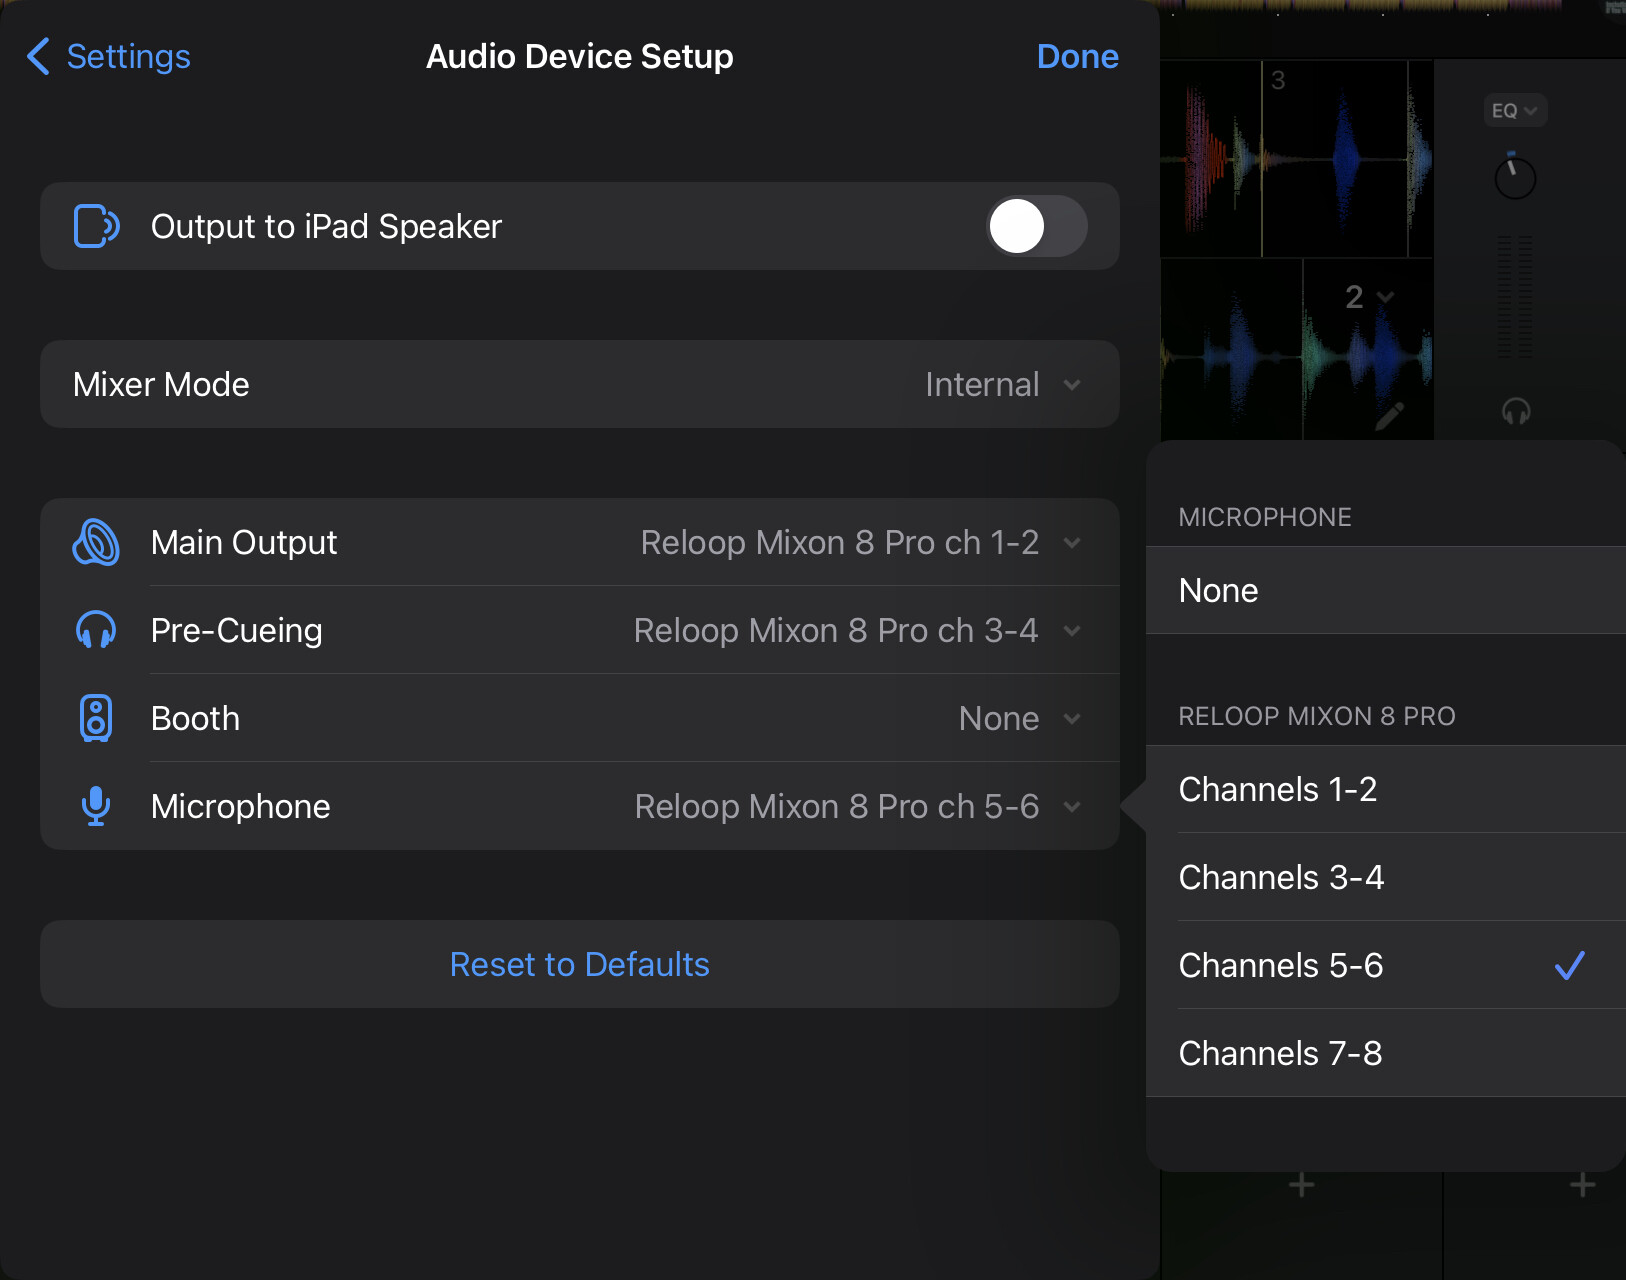Tap the pencil edit icon on waveform
The width and height of the screenshot is (1626, 1280).
pyautogui.click(x=1389, y=415)
